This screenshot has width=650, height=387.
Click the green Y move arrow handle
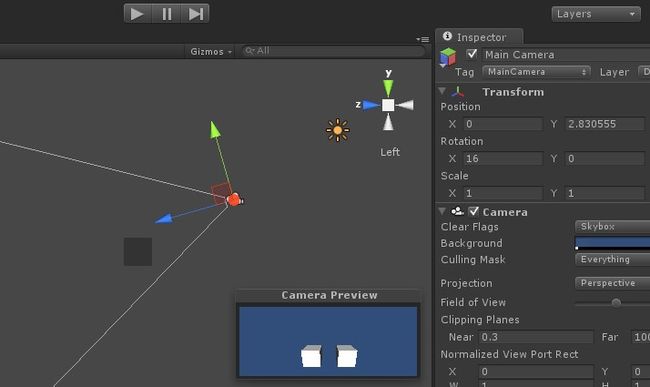215,129
